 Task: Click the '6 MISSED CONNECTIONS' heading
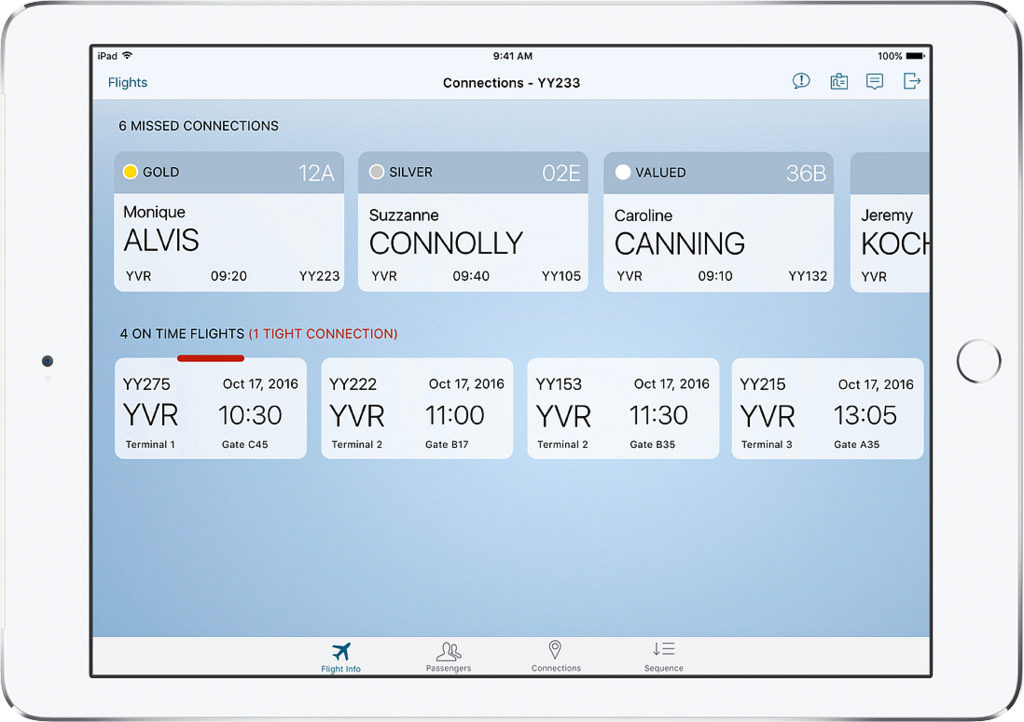point(198,126)
